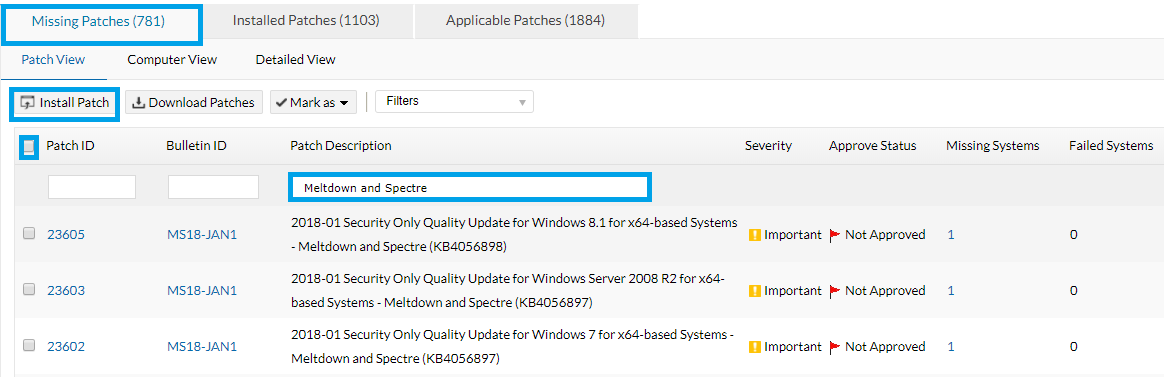Focus the Patch ID filter field
This screenshot has width=1164, height=377.
92,187
